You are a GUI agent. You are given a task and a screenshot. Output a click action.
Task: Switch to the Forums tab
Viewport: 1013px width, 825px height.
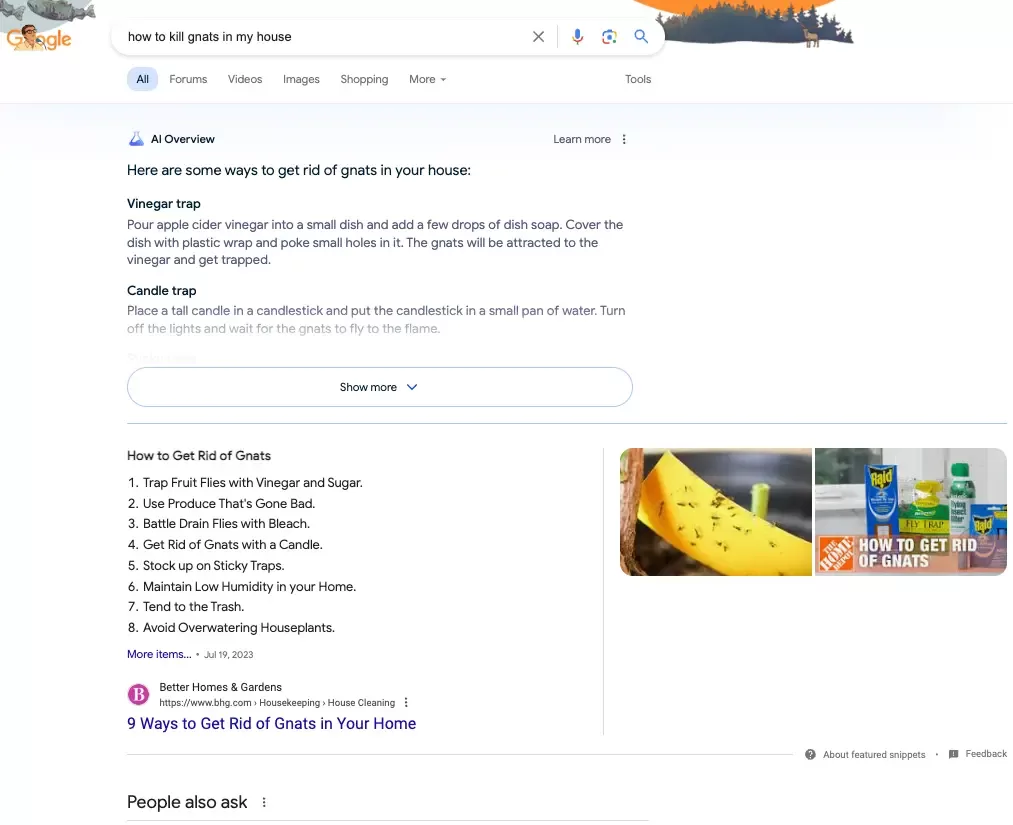pos(188,79)
